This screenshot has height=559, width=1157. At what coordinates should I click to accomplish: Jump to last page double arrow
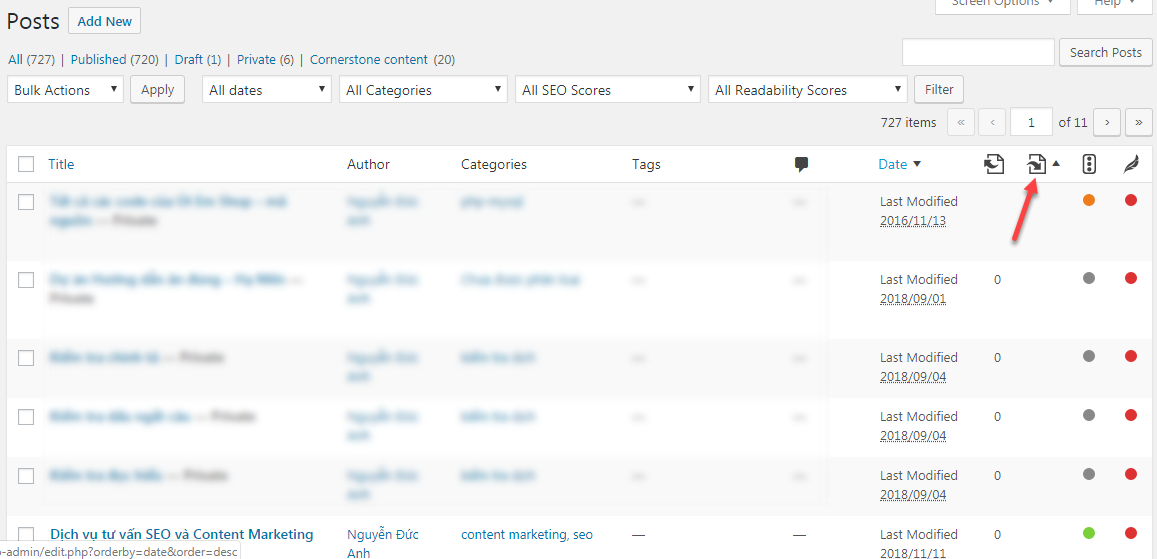coord(1138,123)
